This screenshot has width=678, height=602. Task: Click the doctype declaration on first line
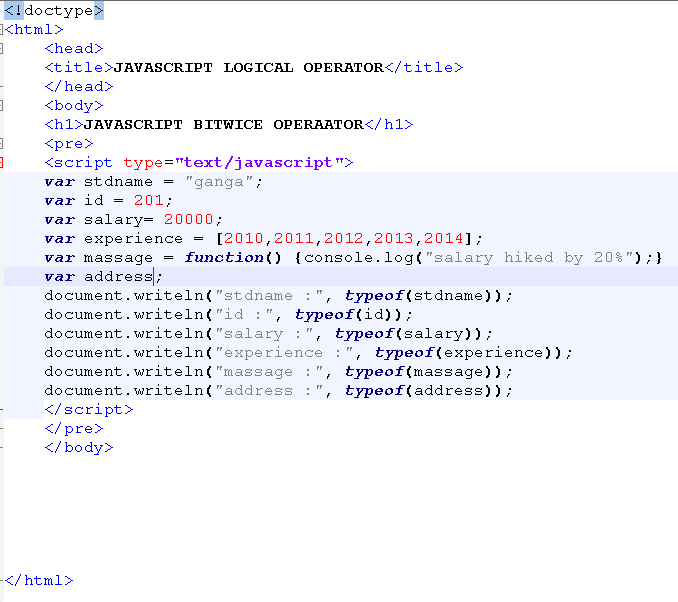point(54,10)
